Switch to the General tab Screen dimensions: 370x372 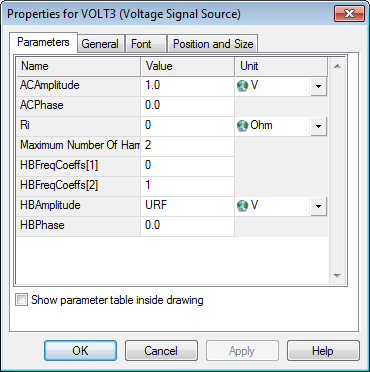(x=100, y=44)
